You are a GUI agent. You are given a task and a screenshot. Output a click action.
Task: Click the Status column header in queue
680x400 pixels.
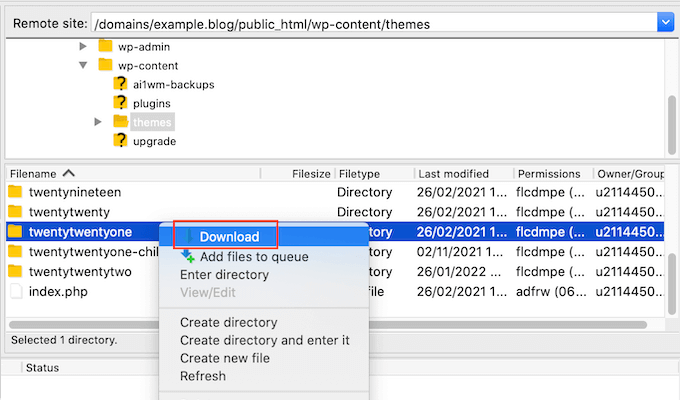click(42, 367)
